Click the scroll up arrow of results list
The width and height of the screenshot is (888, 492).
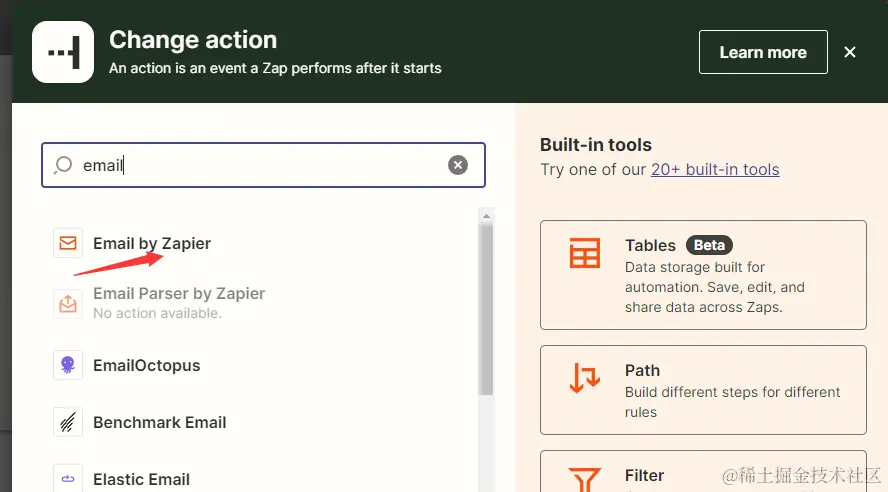[x=486, y=216]
